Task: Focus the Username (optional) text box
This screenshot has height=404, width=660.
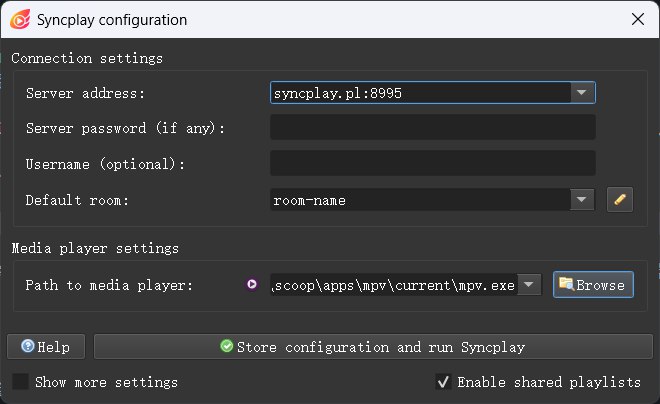Action: coord(432,164)
